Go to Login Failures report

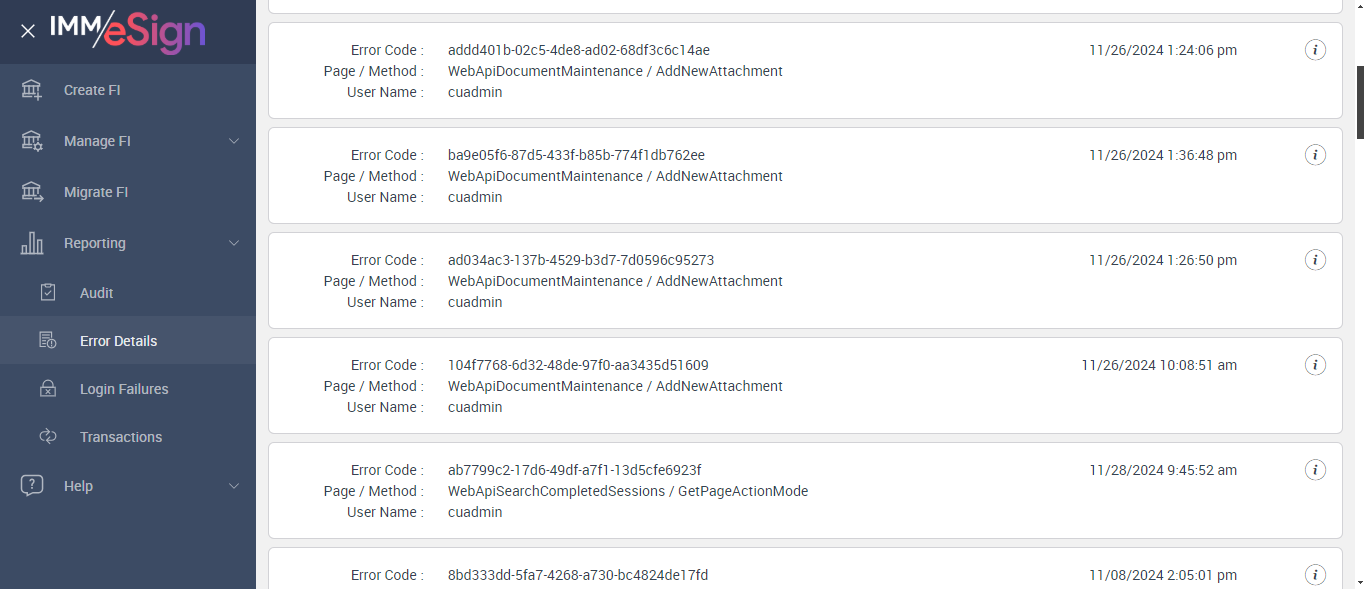point(124,389)
